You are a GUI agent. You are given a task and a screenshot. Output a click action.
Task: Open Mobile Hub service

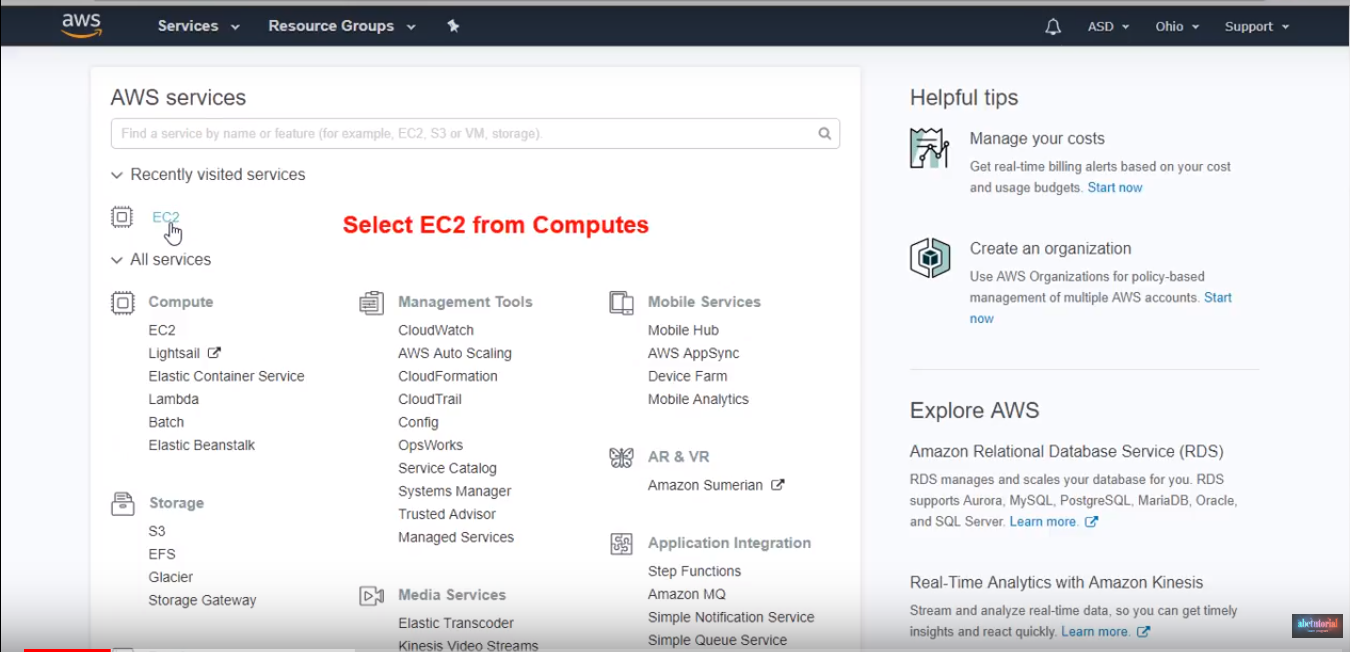pyautogui.click(x=683, y=330)
